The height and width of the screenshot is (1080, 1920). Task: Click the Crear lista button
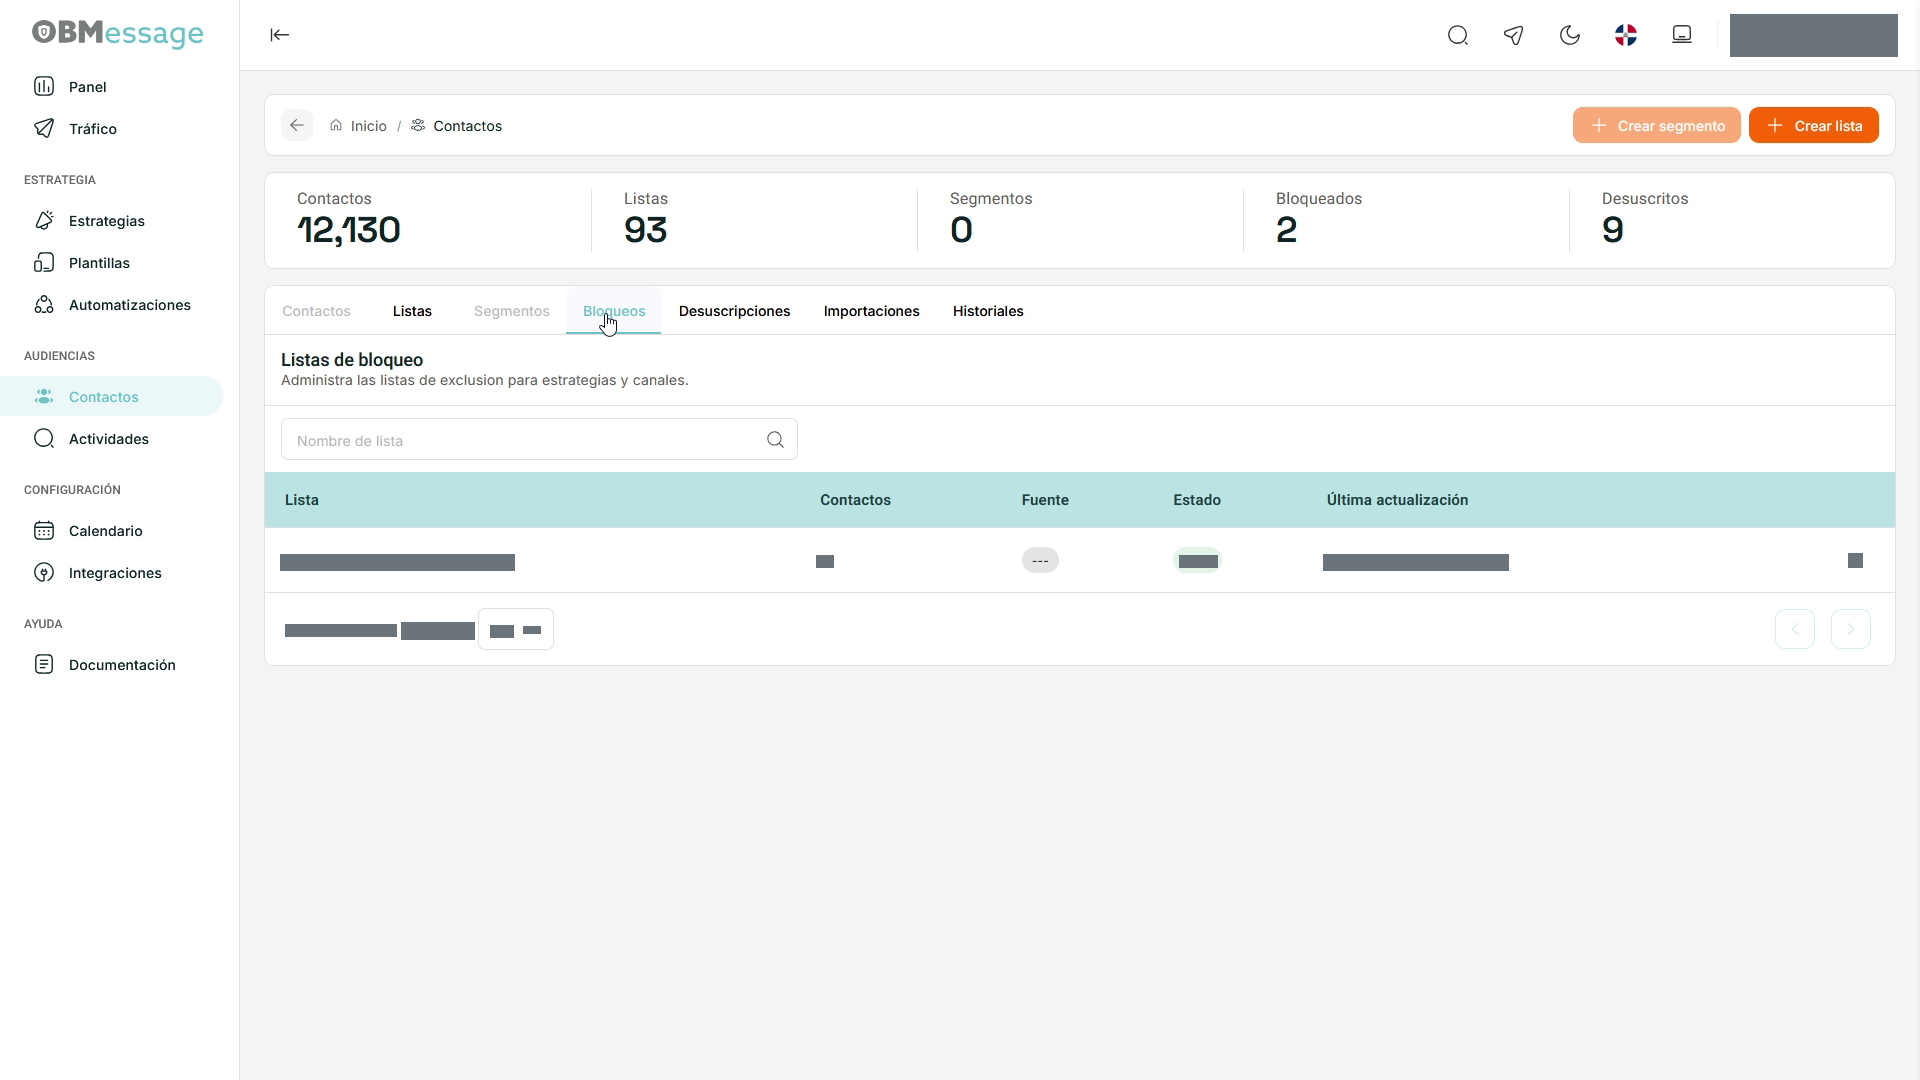click(1814, 125)
